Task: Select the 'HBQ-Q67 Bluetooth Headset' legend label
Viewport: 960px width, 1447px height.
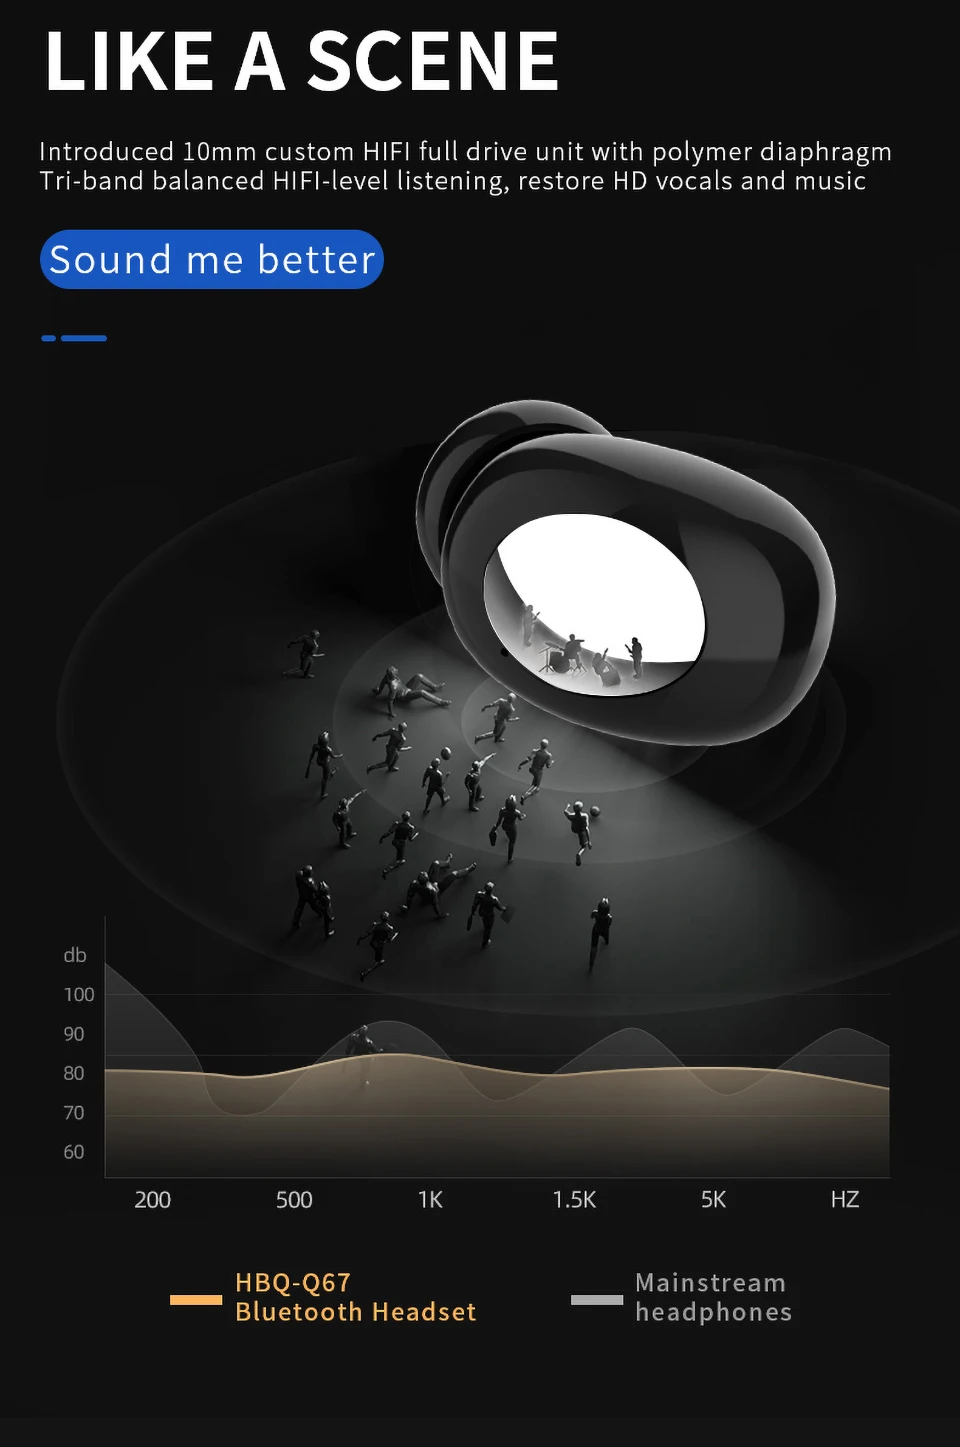Action: point(356,1297)
